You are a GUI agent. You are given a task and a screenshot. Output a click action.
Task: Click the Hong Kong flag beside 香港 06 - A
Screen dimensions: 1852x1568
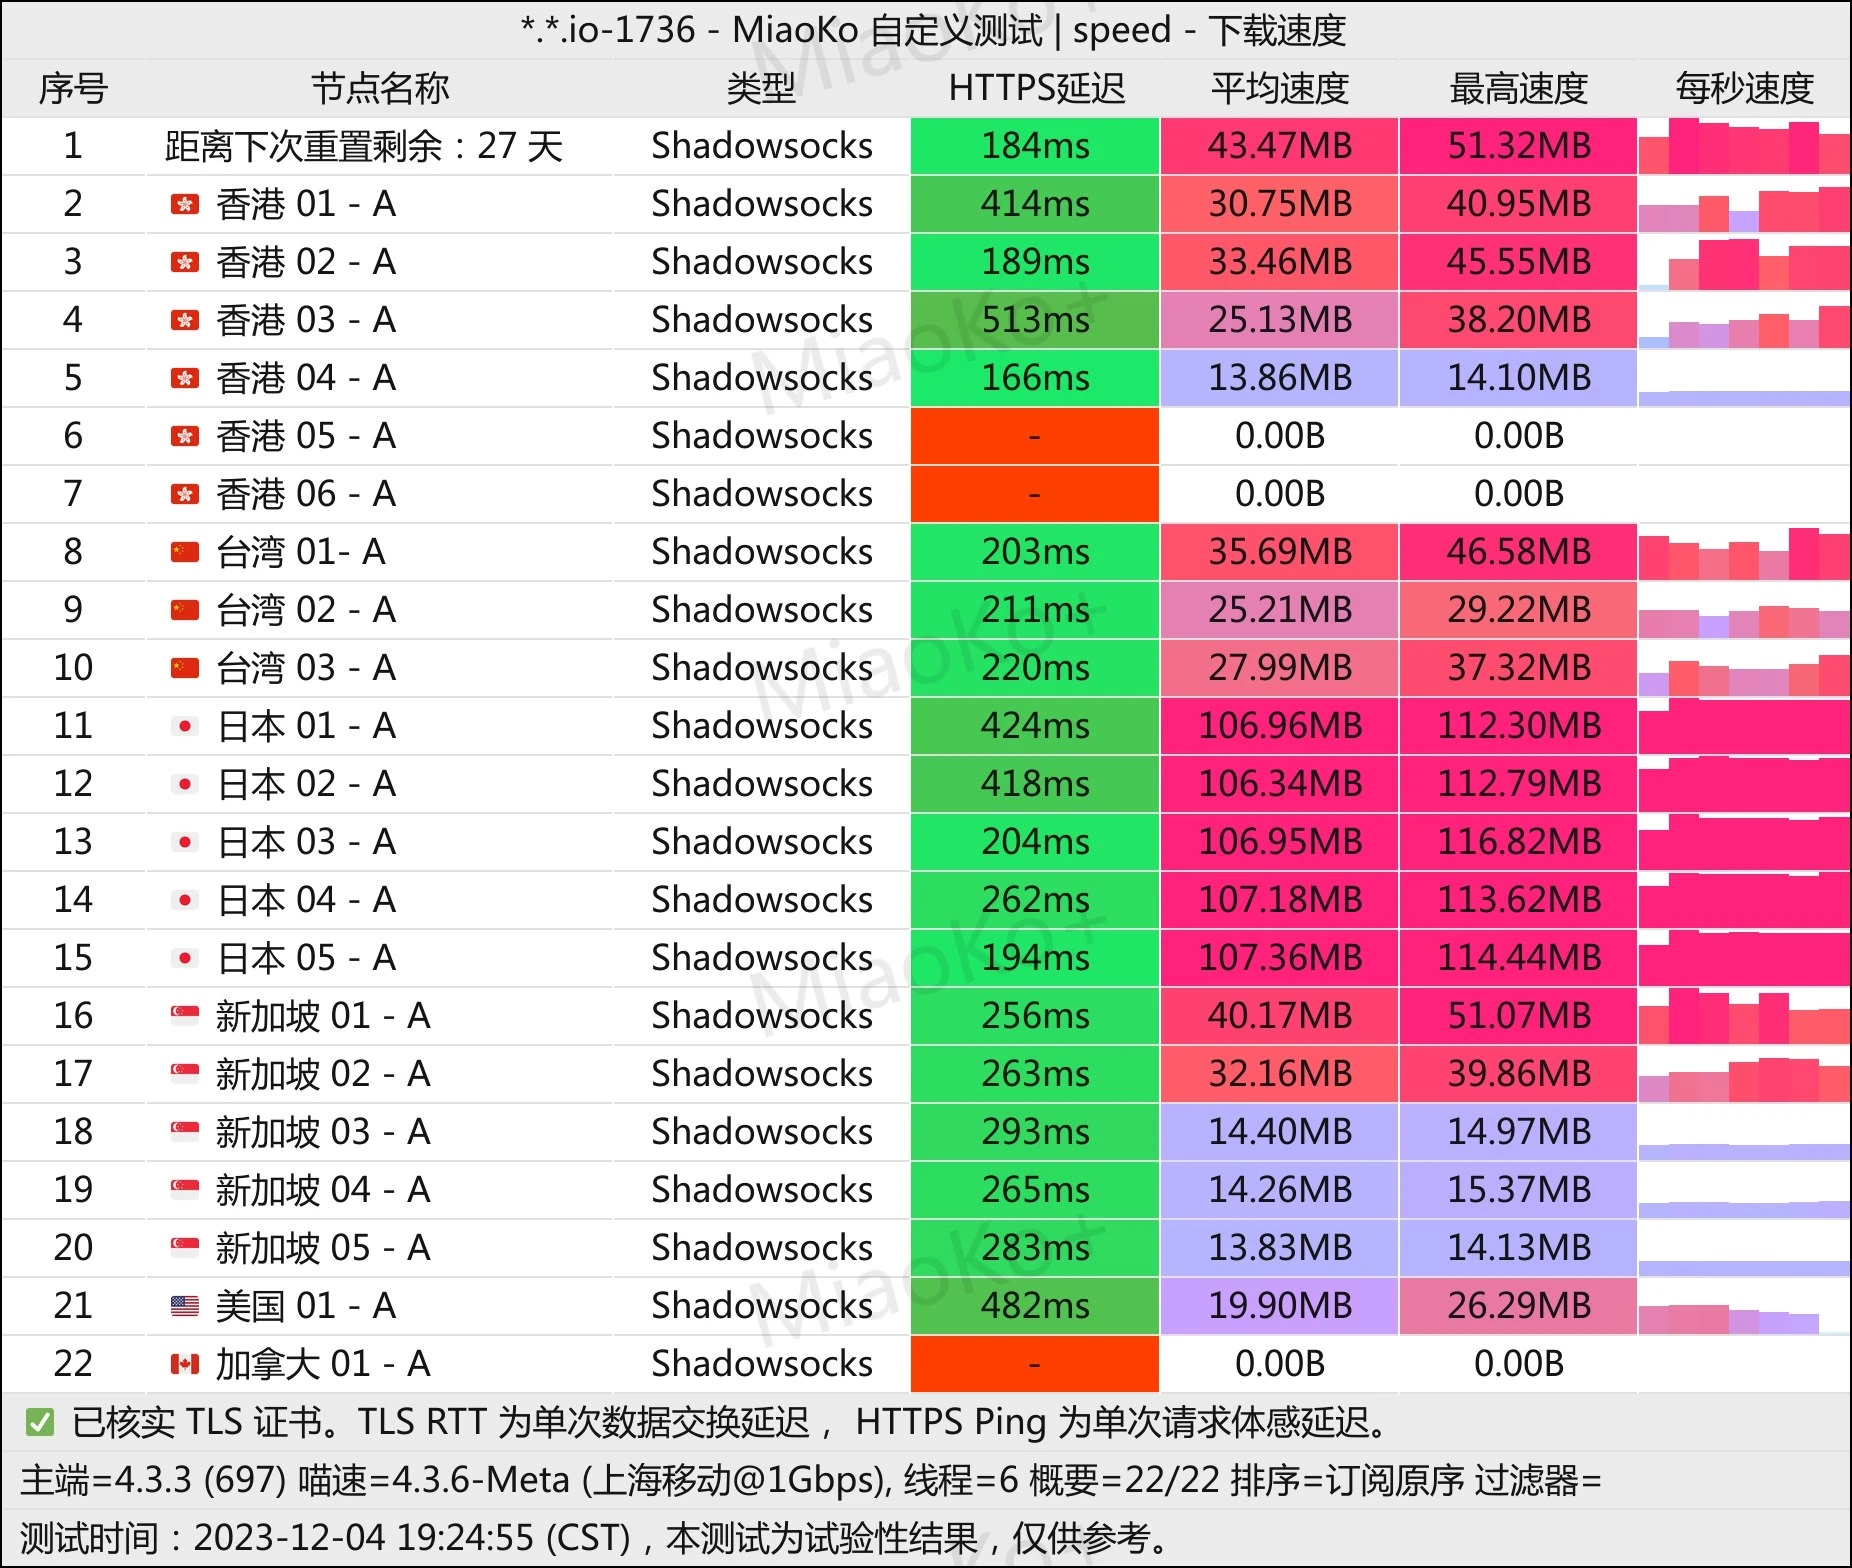point(184,495)
